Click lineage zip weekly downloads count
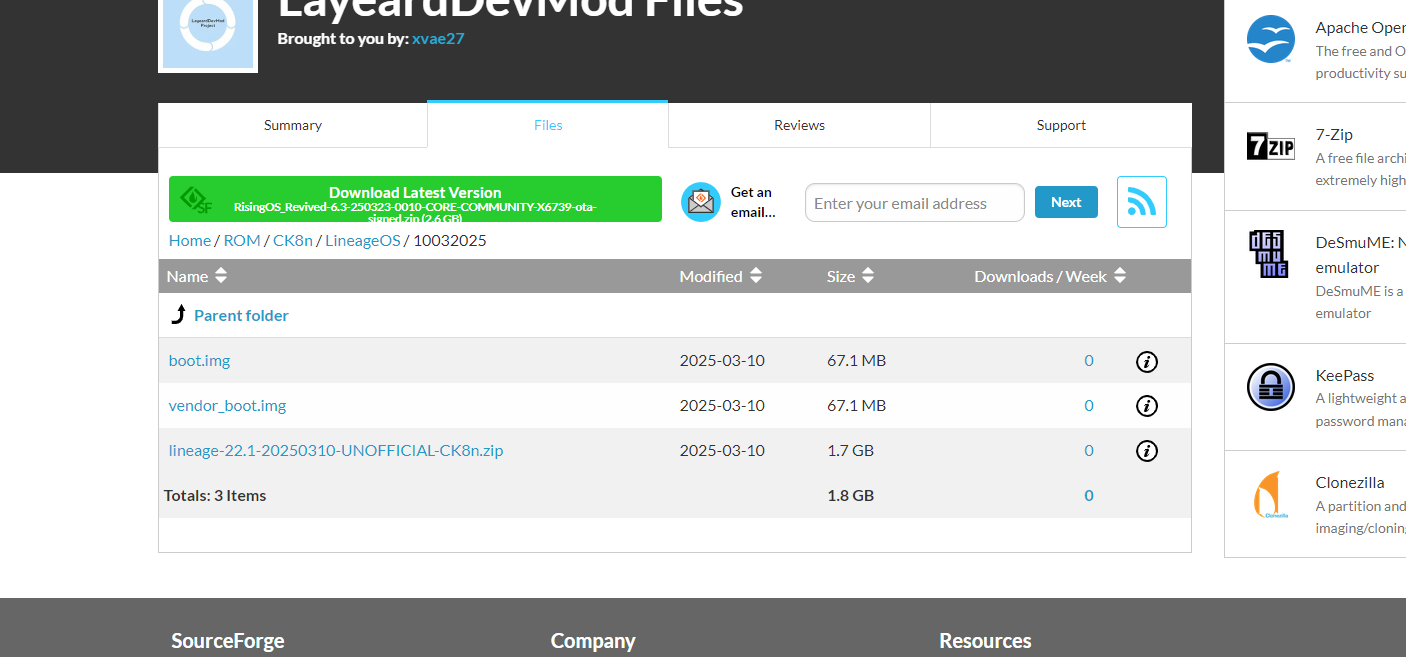This screenshot has width=1406, height=657. pos(1089,450)
